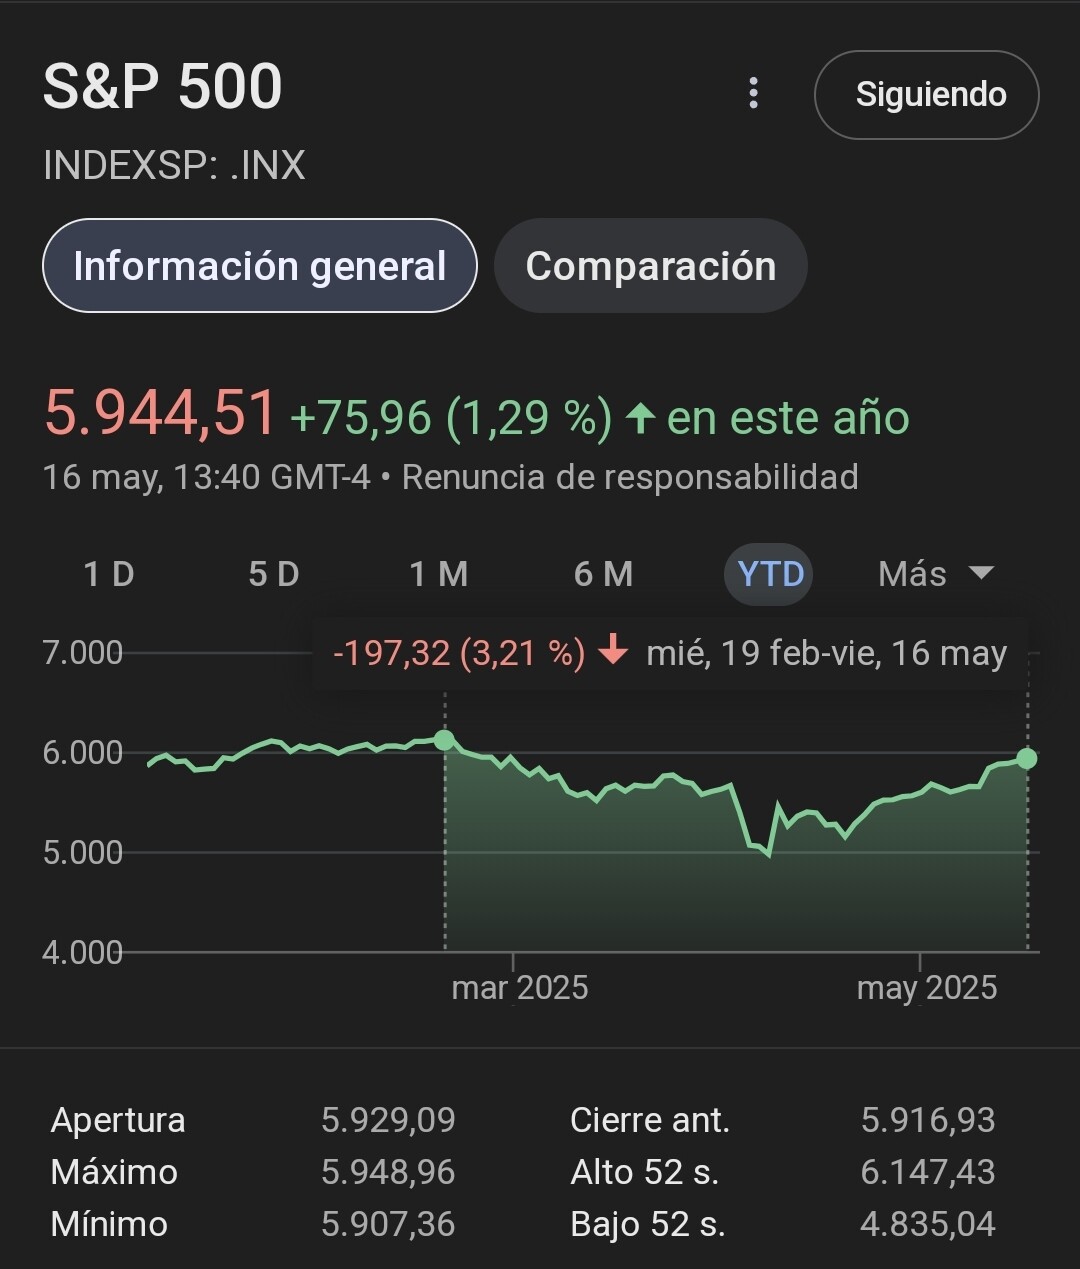
Task: Click the Más dropdown arrow
Action: tap(982, 573)
